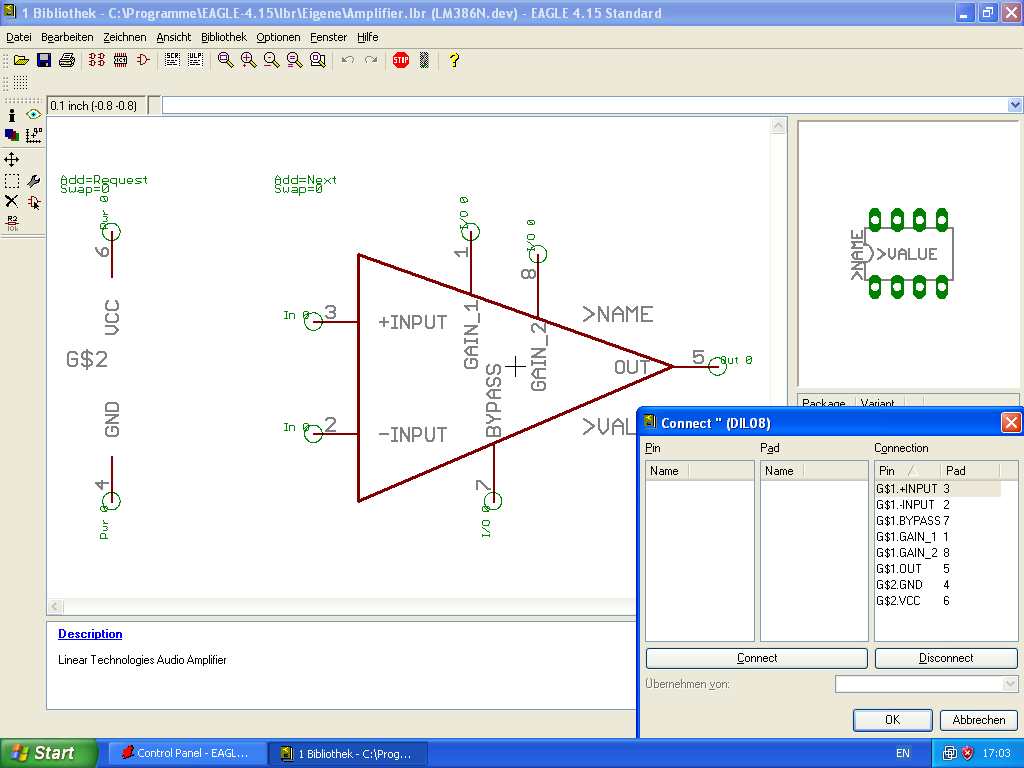Select connection row G$1.-INPUT

[938, 505]
